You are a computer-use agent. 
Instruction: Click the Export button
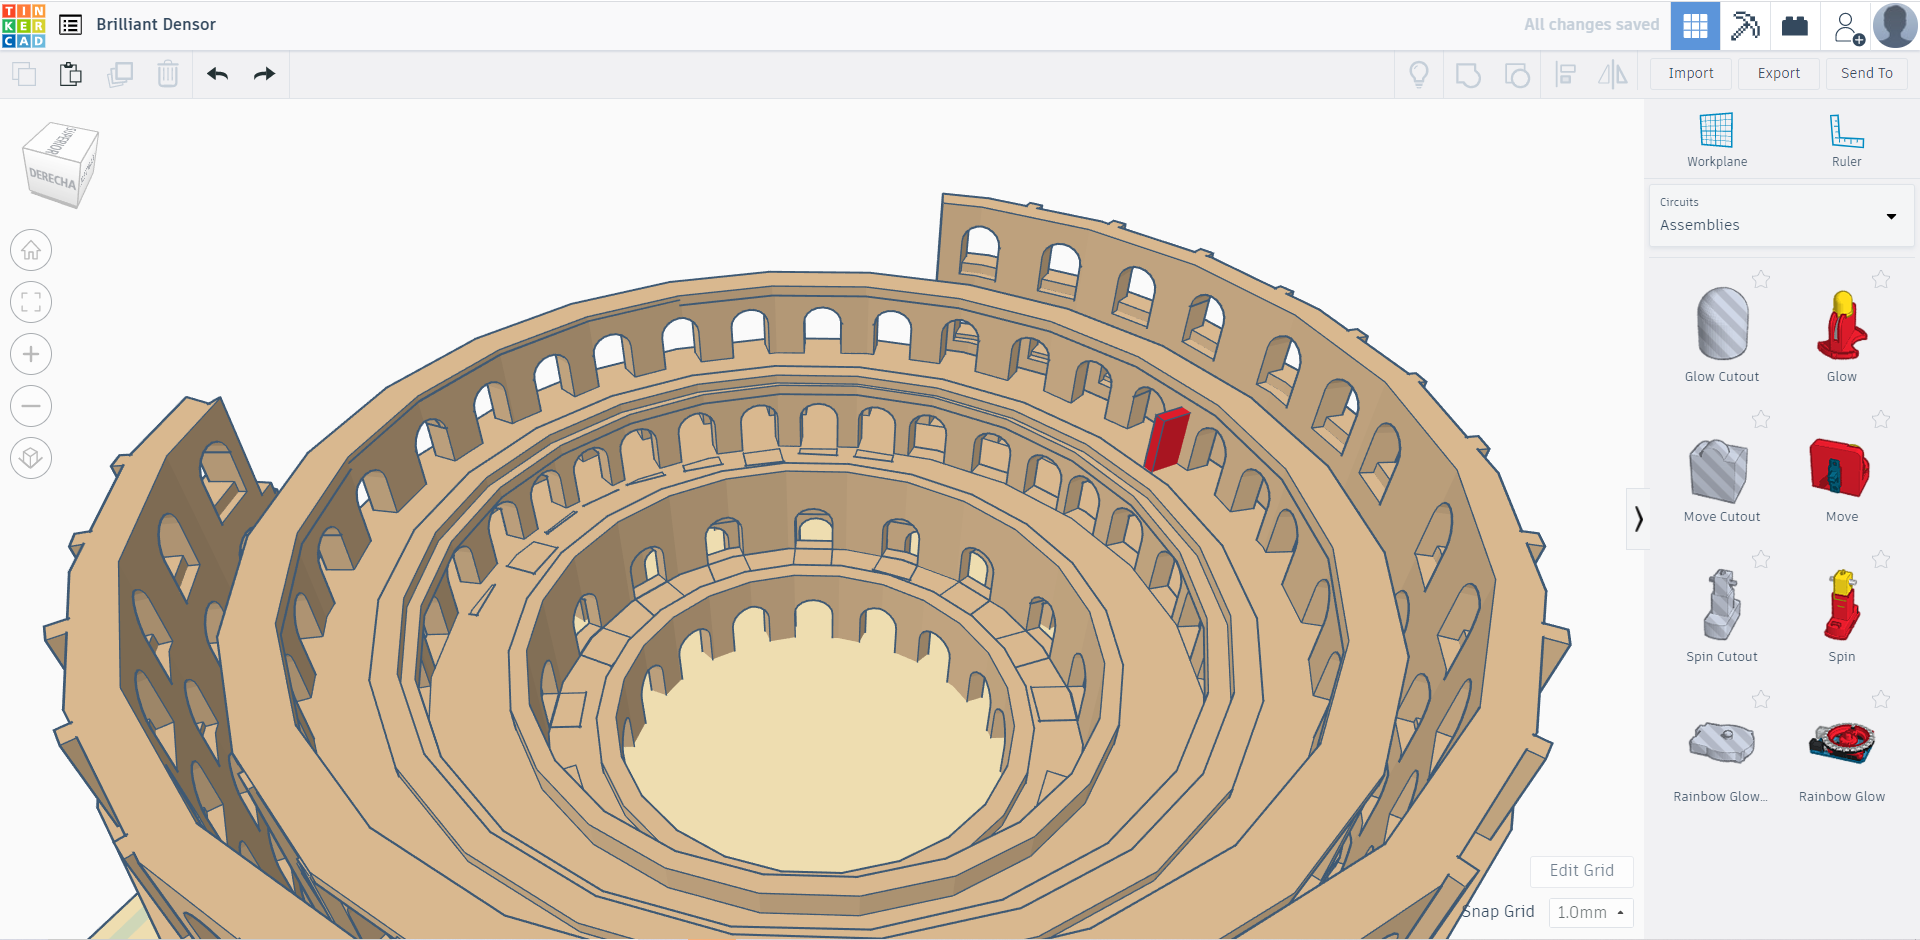(1779, 73)
